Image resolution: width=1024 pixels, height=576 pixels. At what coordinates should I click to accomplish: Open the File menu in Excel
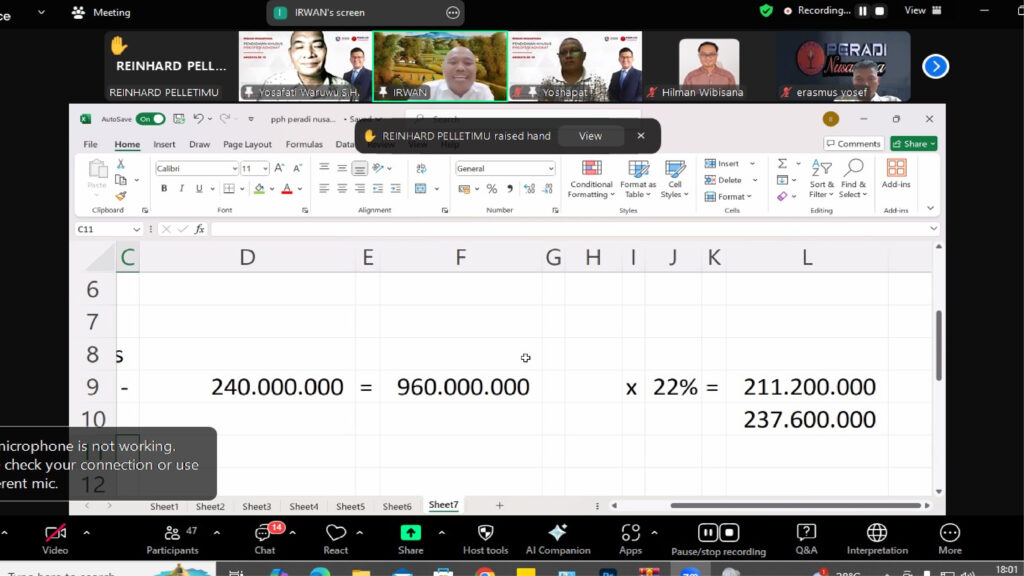coord(90,144)
